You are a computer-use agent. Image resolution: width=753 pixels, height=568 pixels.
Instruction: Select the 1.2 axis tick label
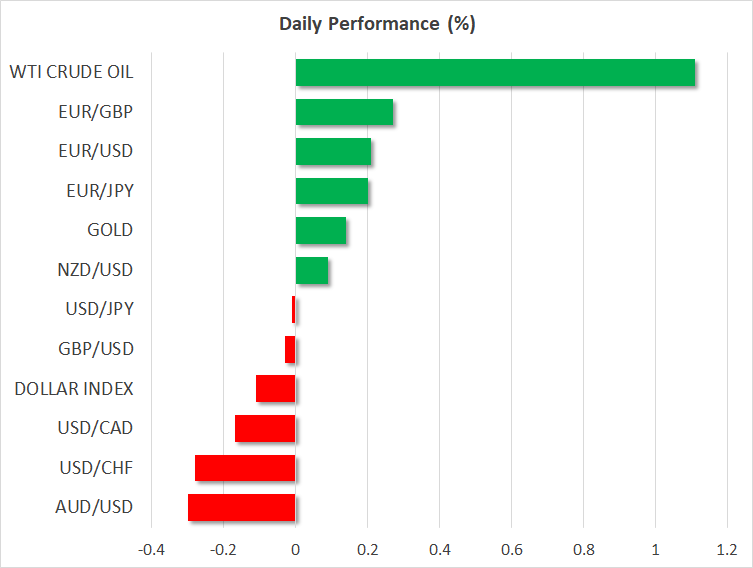[727, 550]
